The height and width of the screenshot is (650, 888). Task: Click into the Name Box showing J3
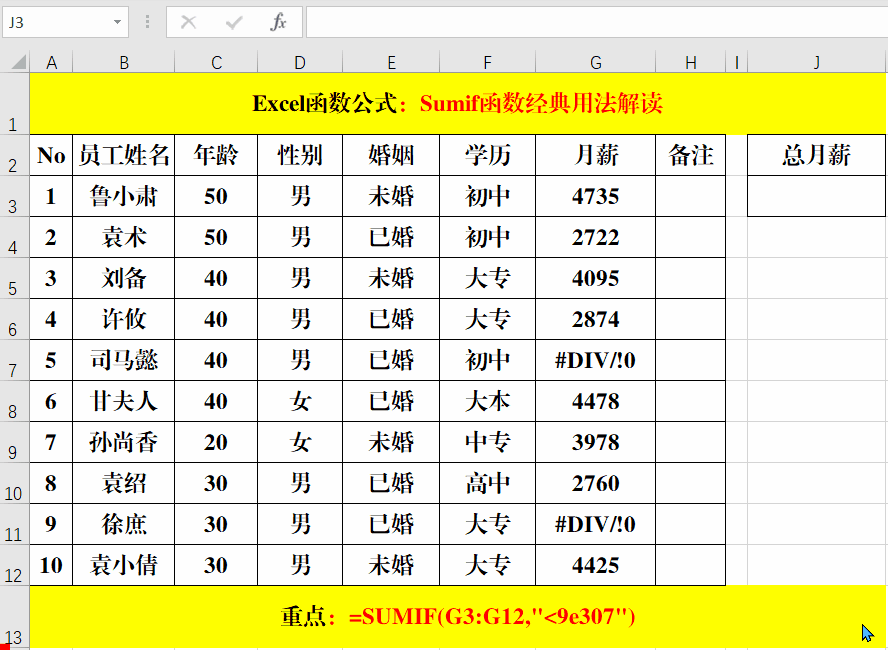(x=57, y=22)
